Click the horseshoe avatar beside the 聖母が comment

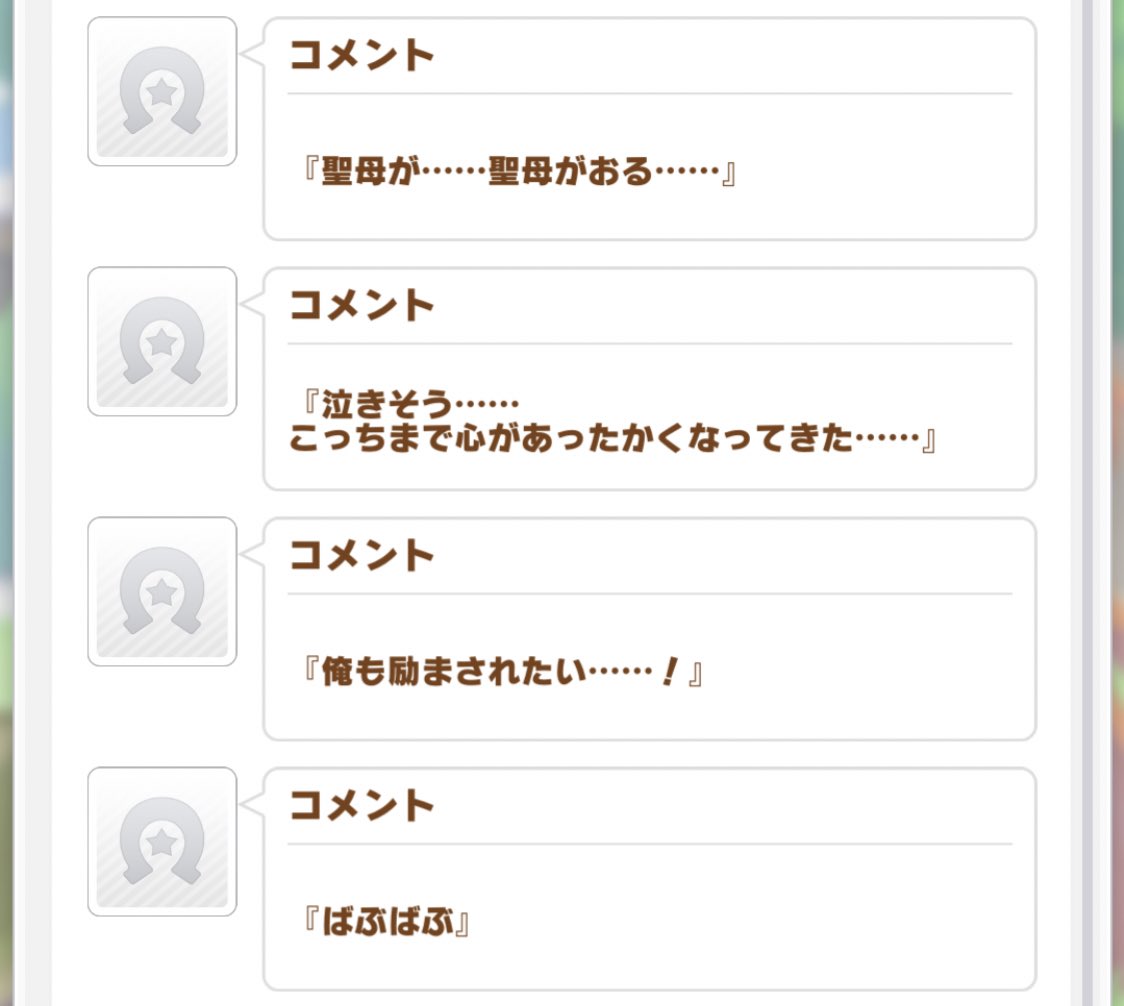tap(162, 92)
